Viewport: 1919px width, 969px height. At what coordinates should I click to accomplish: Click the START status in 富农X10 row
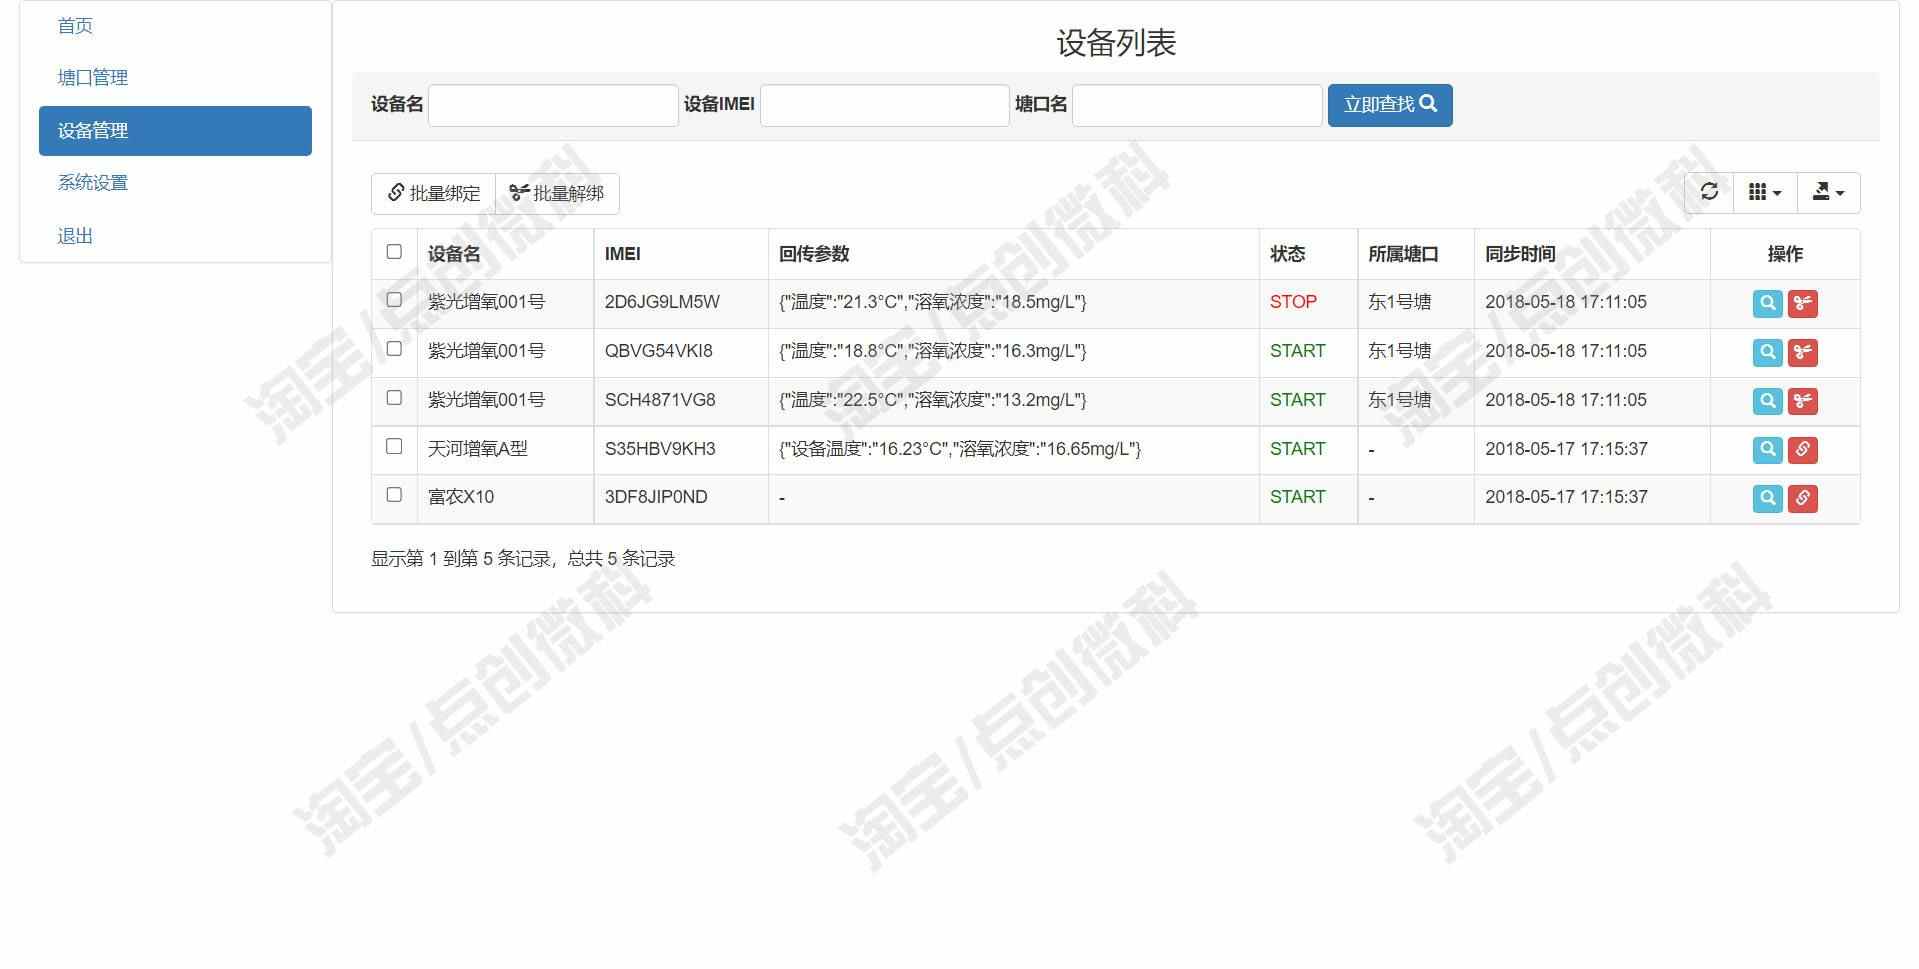(x=1297, y=497)
